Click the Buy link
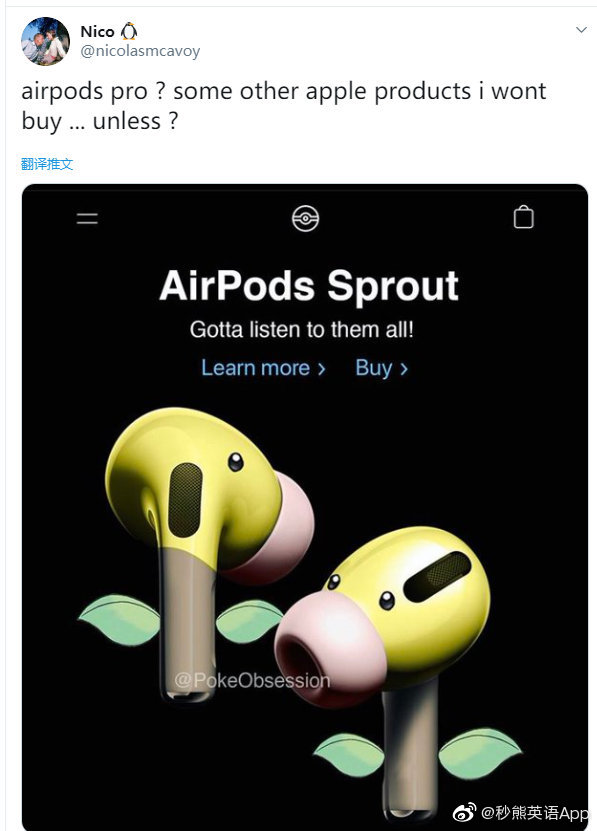This screenshot has width=597, height=831. [381, 368]
